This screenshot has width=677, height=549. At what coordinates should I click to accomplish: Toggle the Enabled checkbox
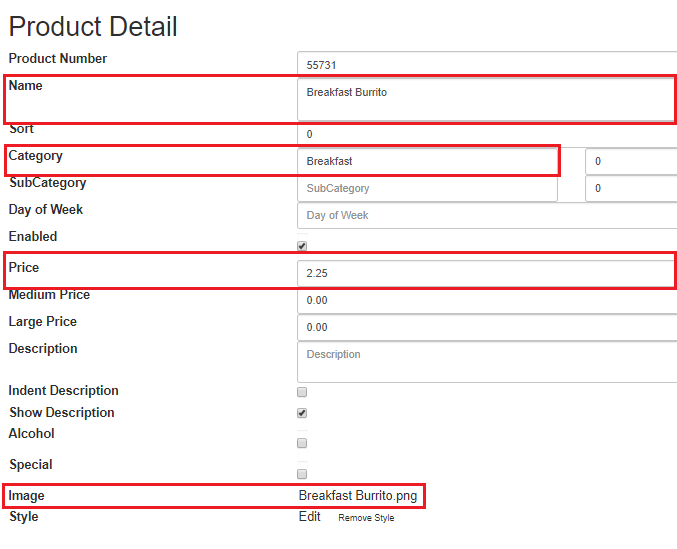coord(302,246)
